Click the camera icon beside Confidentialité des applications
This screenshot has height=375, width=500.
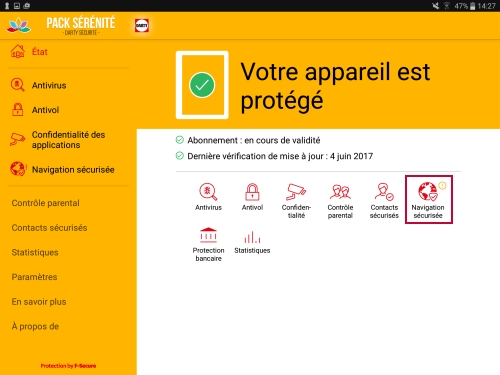tap(18, 139)
